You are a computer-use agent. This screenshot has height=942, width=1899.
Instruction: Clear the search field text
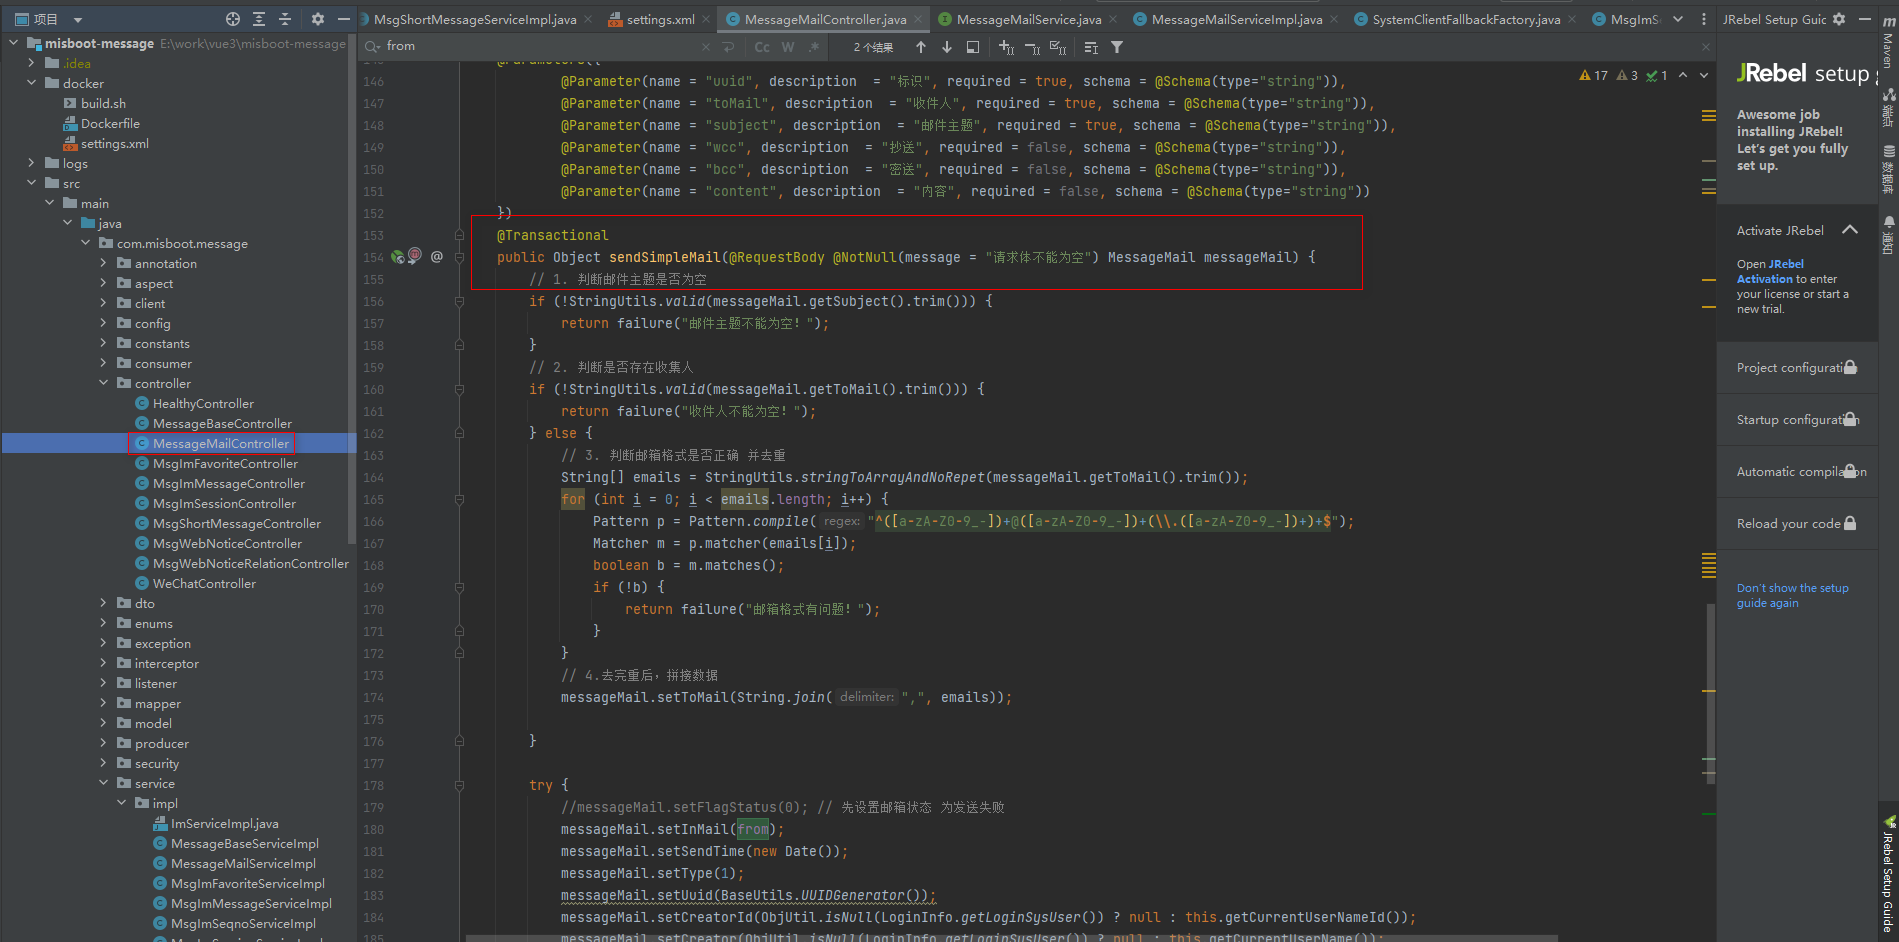pyautogui.click(x=706, y=47)
